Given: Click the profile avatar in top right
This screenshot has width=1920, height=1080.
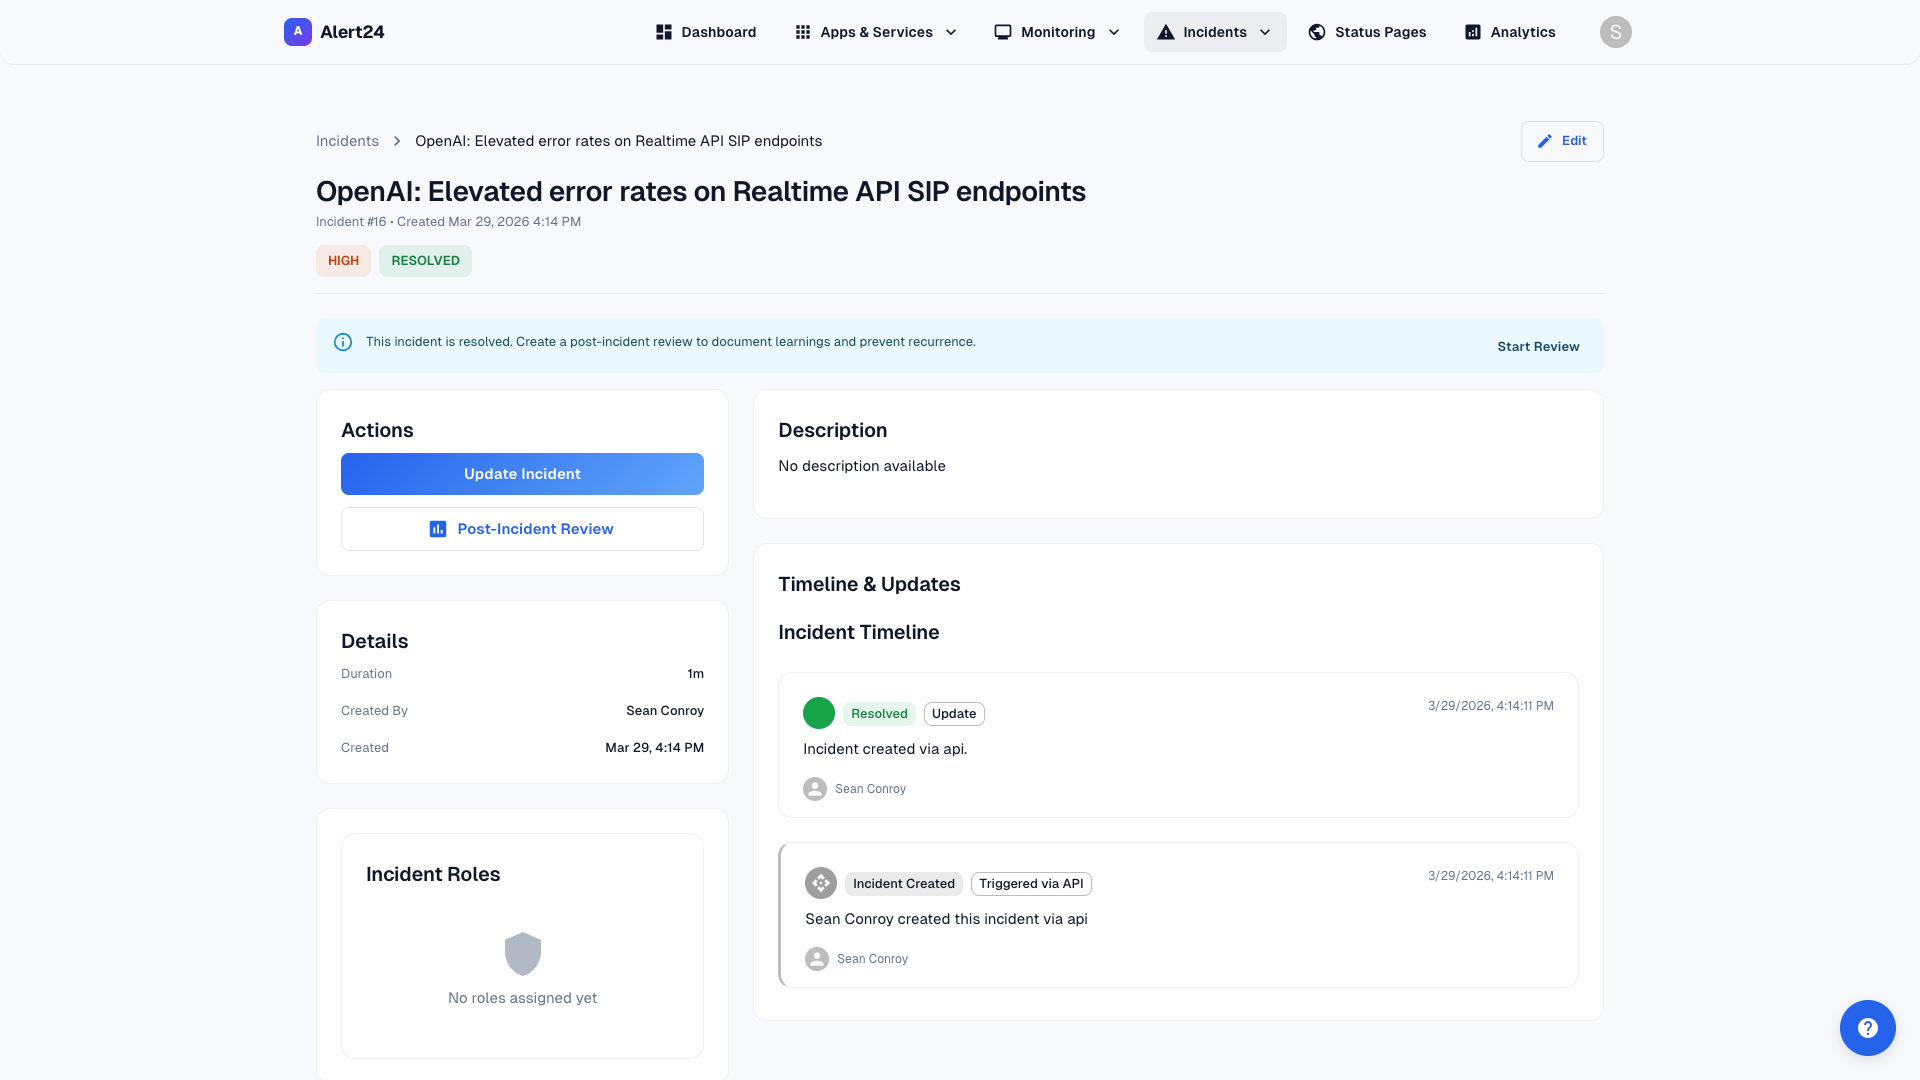Looking at the screenshot, I should tap(1616, 31).
